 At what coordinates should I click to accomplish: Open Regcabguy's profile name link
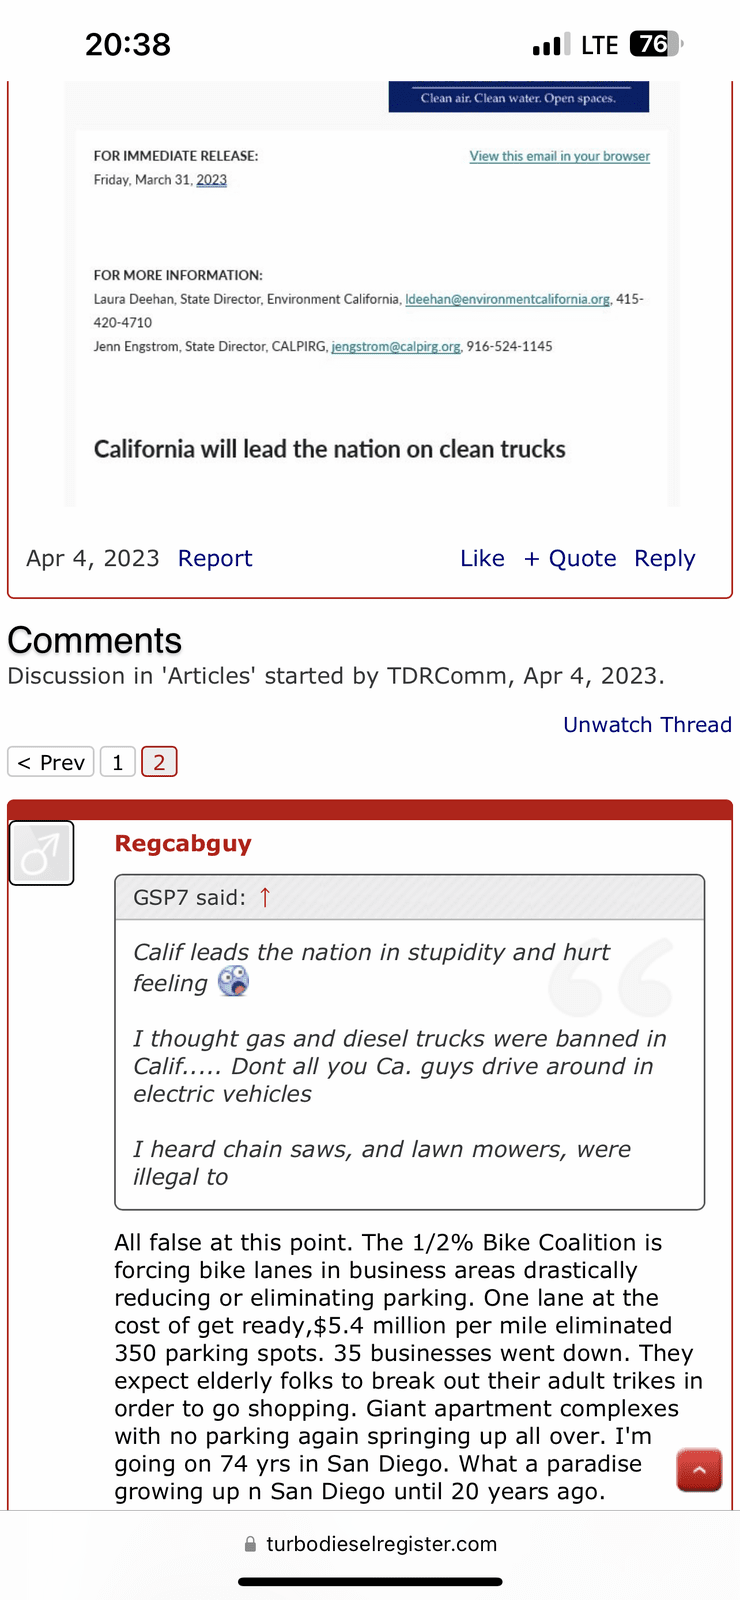[183, 843]
